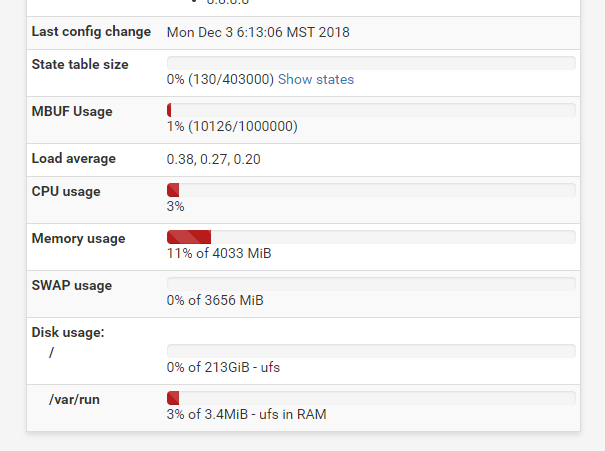
Task: Click the 3% of 3.4MiB ufs in RAM text
Action: (246, 414)
